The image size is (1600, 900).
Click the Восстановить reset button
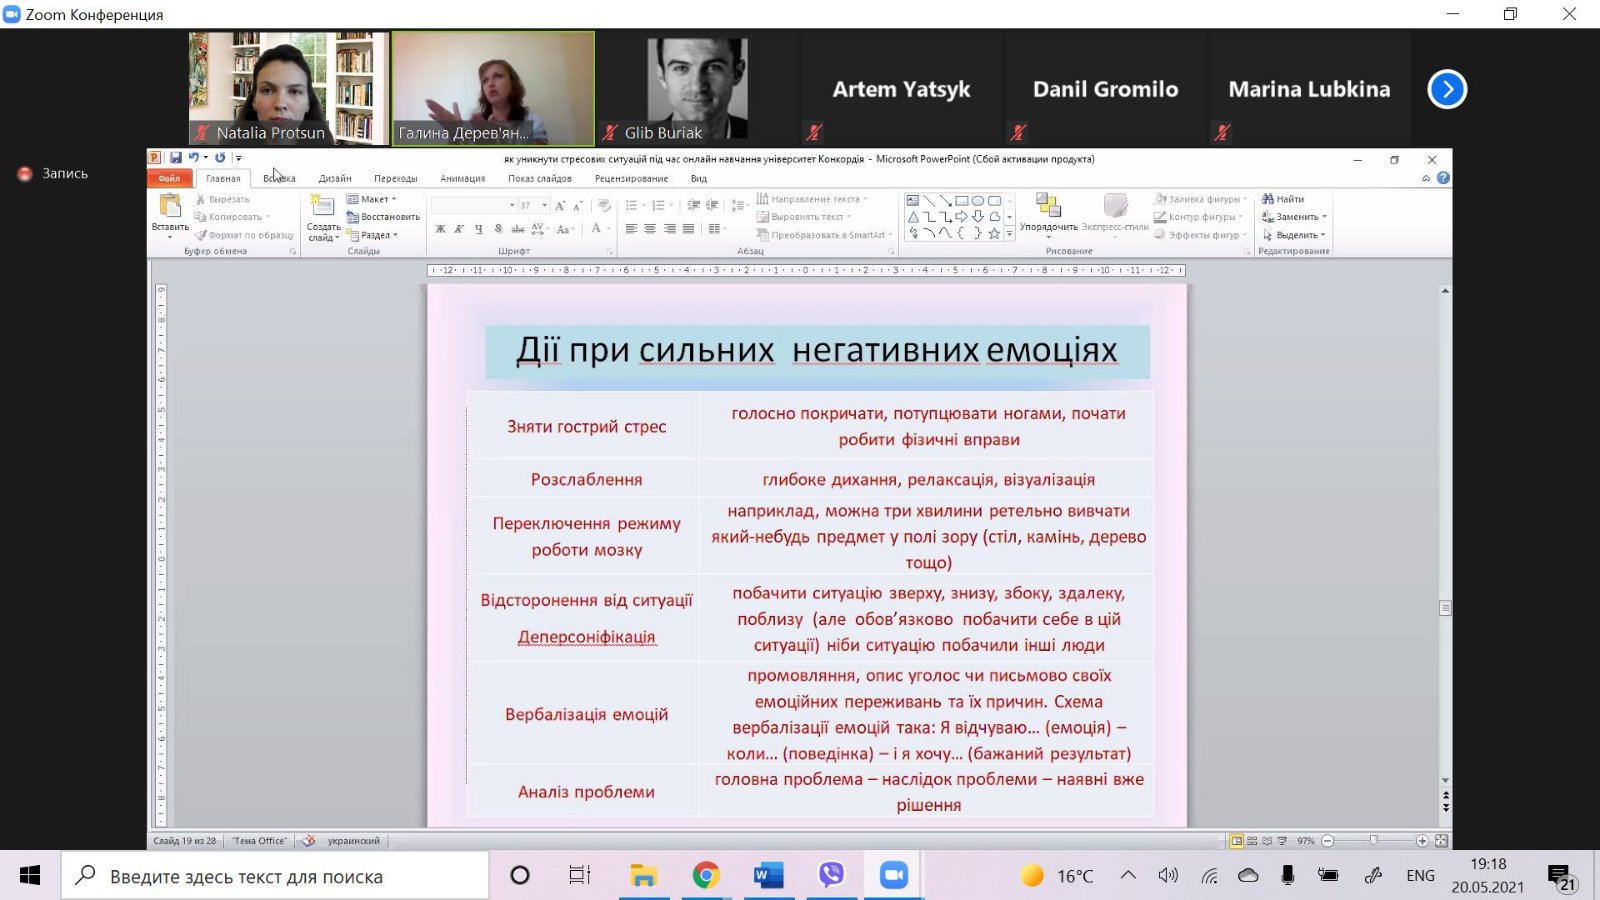click(383, 217)
